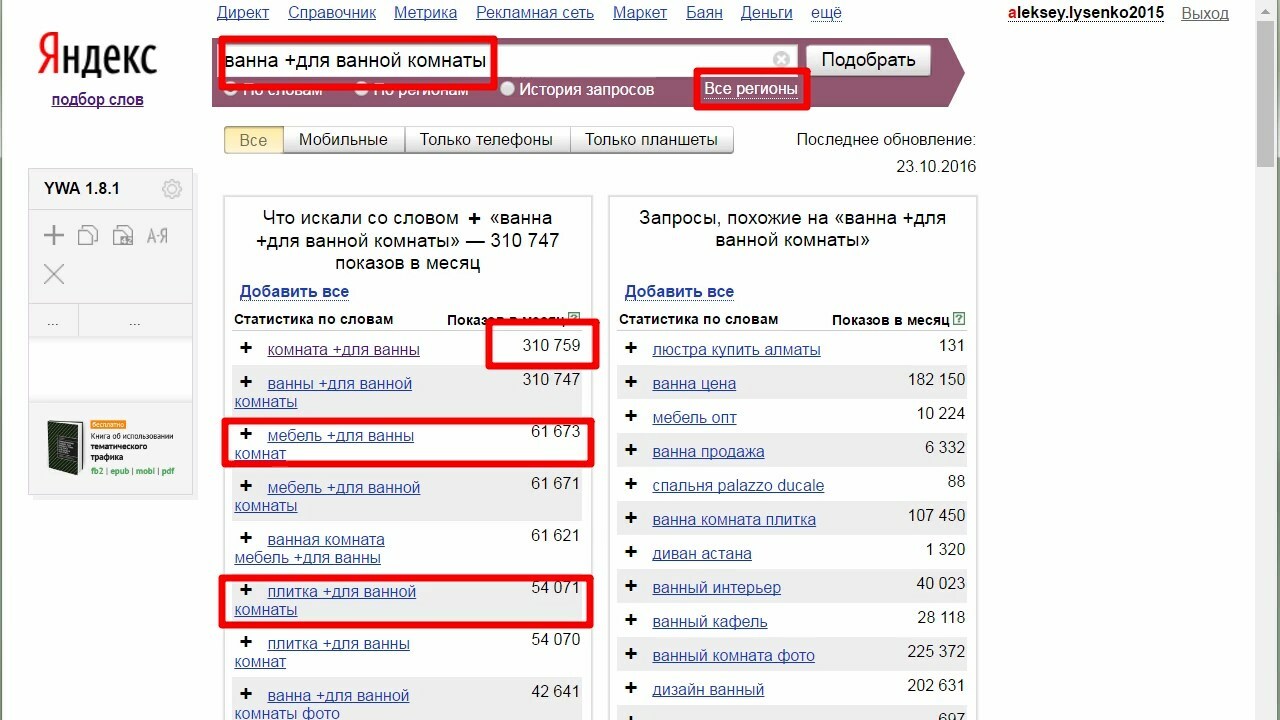Add 'ванная комната мебель +для ванны' with plus icon
This screenshot has height=720, width=1280.
pos(246,538)
